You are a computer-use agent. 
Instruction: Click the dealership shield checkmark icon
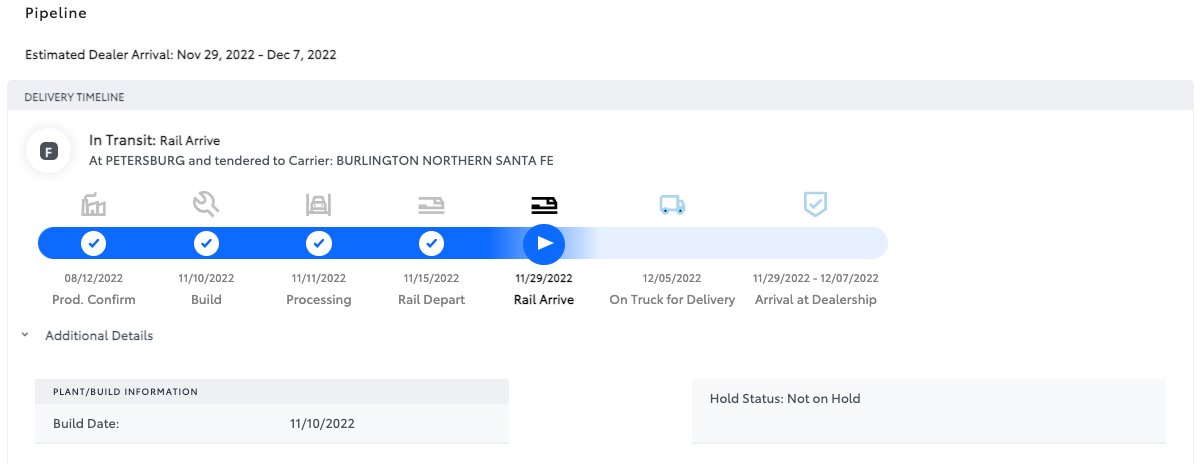tap(816, 205)
